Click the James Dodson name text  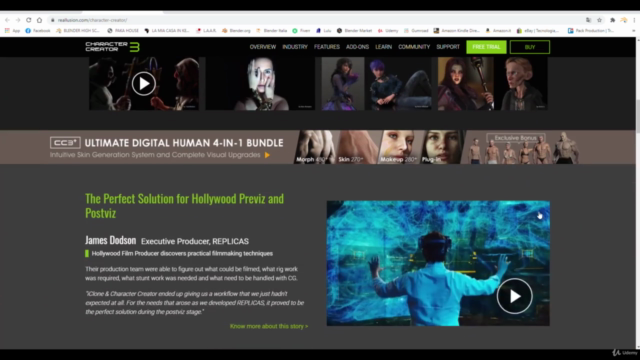pyautogui.click(x=111, y=240)
